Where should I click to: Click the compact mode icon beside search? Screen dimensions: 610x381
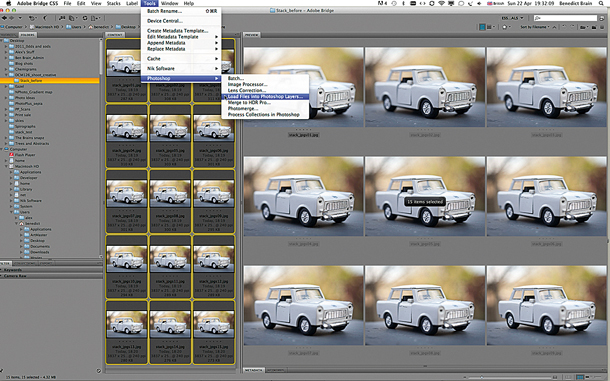[x=602, y=18]
